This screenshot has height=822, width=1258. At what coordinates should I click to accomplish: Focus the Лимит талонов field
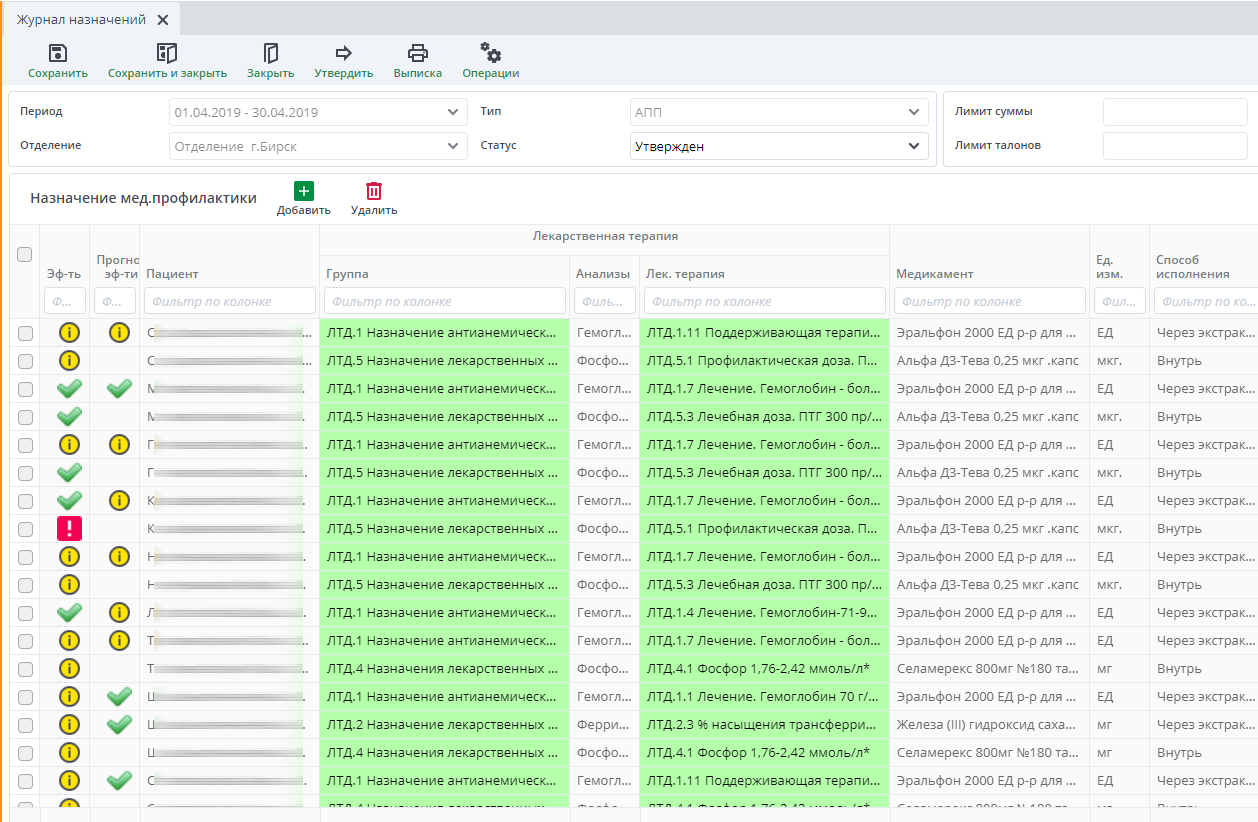coord(1175,146)
